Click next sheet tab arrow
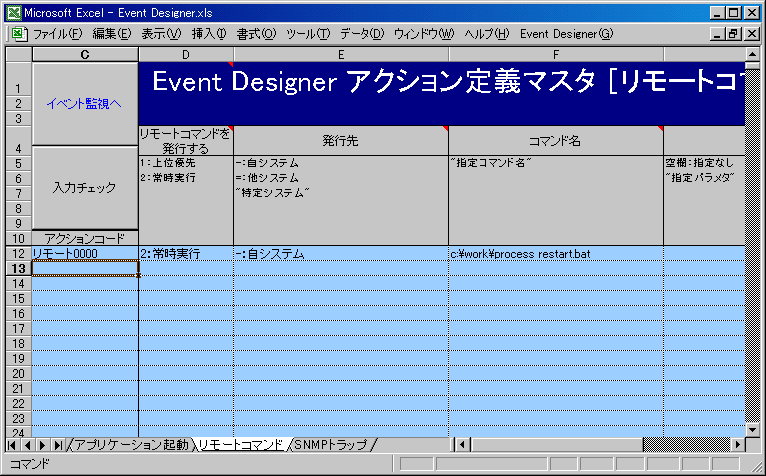 [x=43, y=445]
